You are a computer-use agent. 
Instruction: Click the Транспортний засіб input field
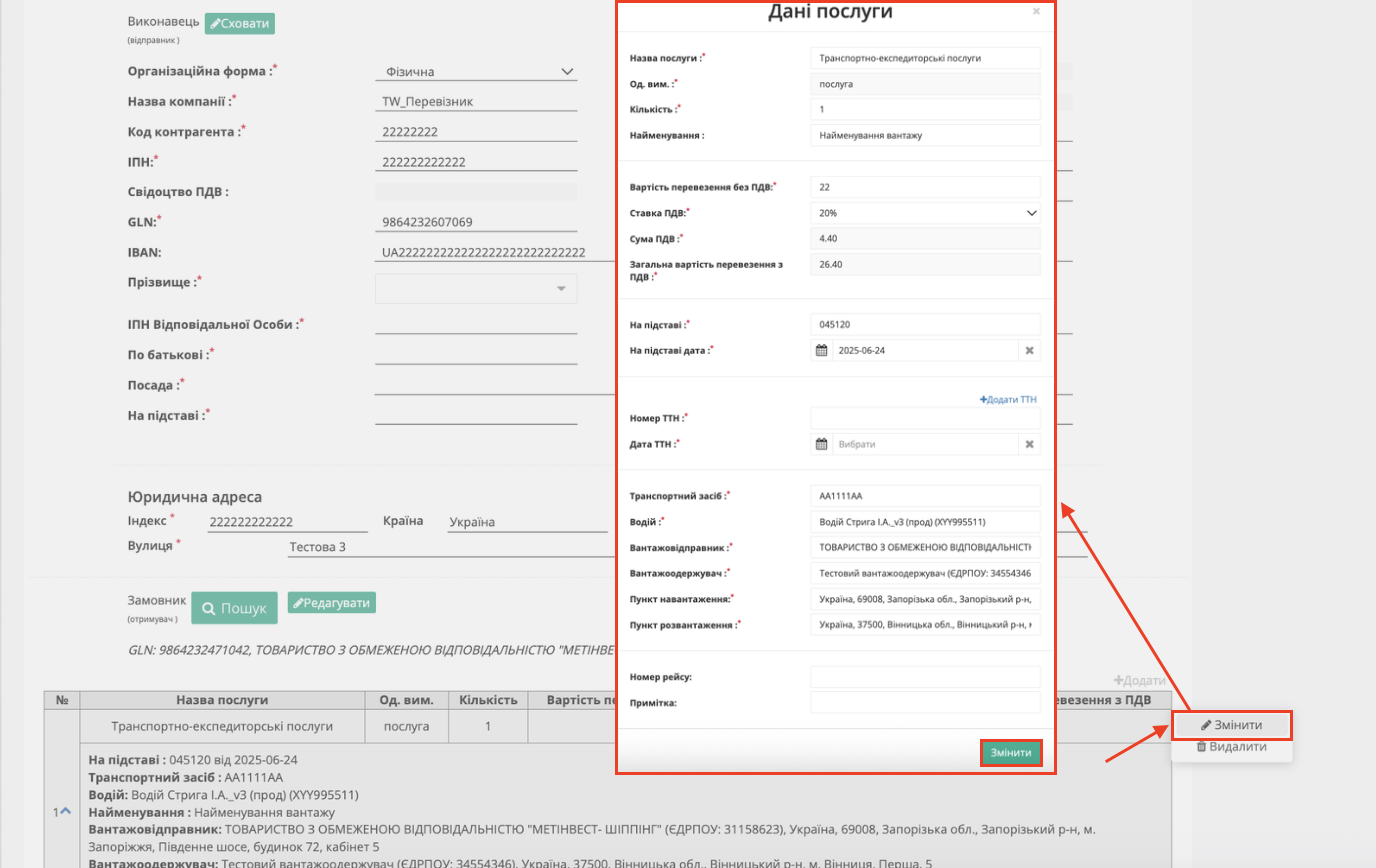[x=925, y=496]
